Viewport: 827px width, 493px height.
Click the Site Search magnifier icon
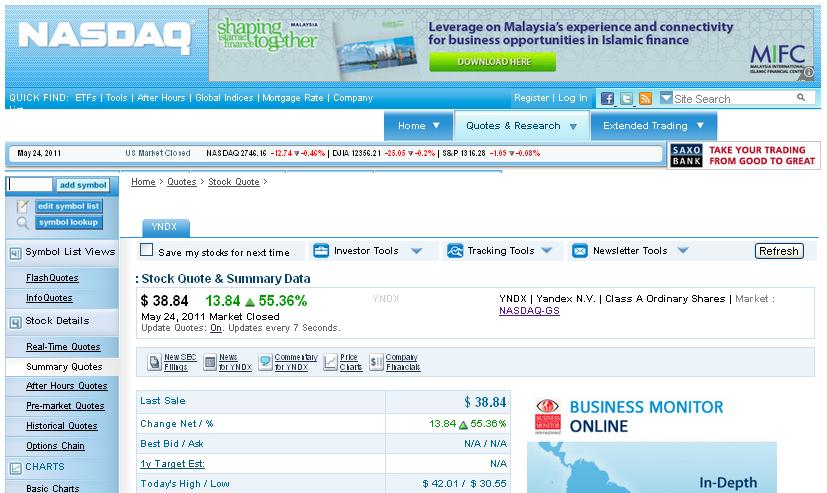click(801, 98)
